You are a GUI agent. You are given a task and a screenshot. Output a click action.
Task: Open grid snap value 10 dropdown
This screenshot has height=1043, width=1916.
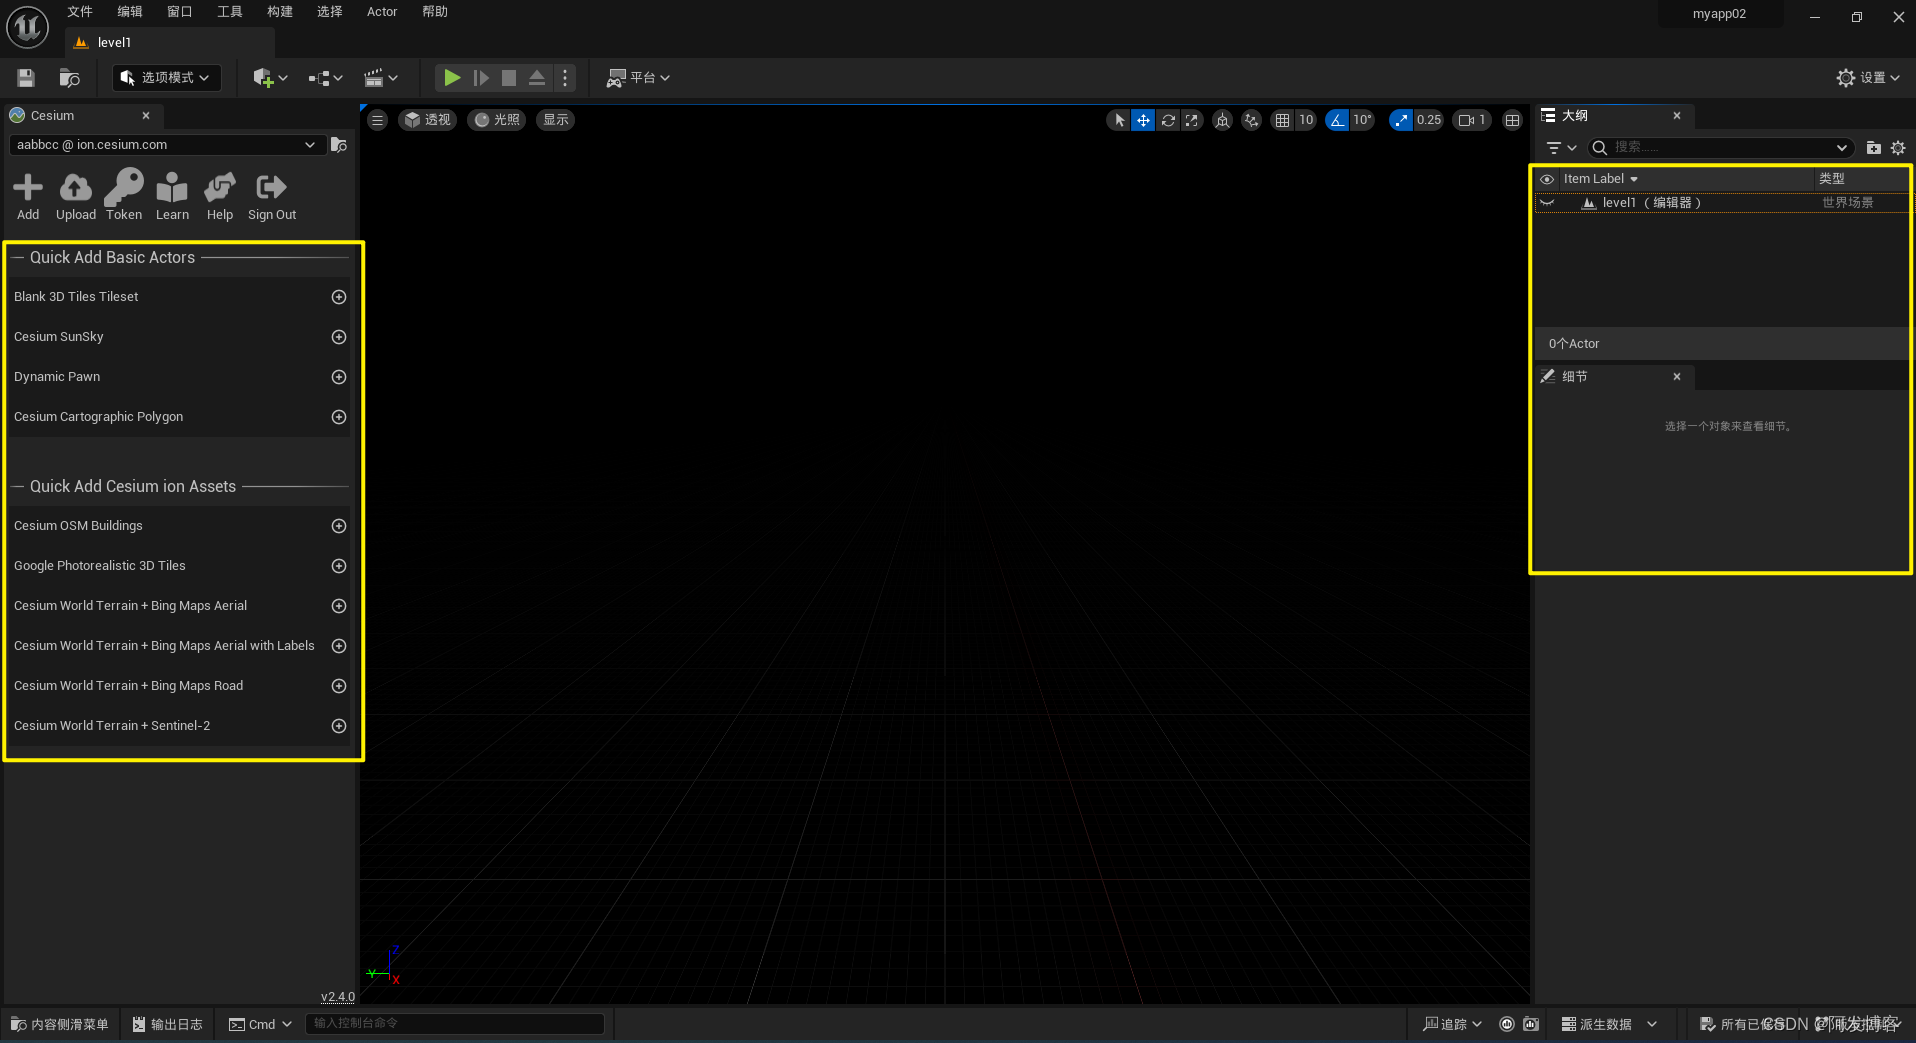1306,120
